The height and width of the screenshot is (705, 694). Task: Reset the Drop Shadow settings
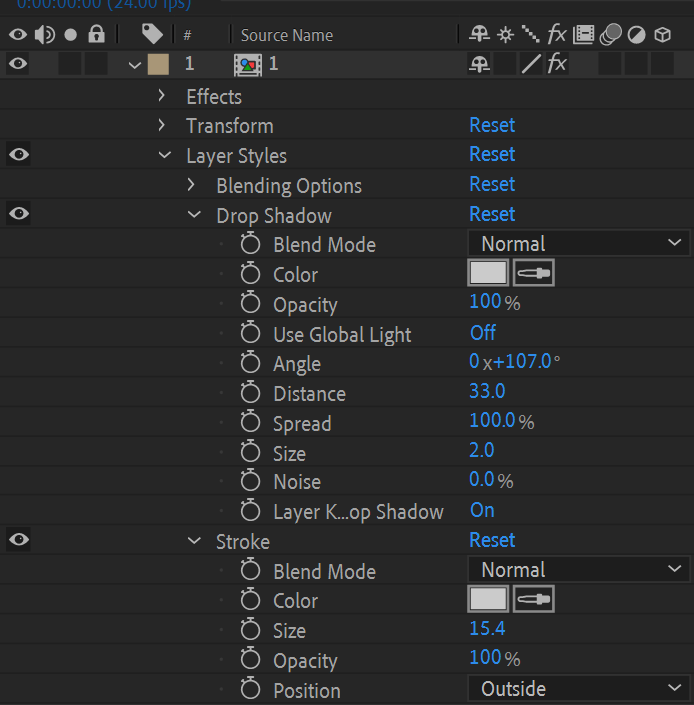(492, 214)
